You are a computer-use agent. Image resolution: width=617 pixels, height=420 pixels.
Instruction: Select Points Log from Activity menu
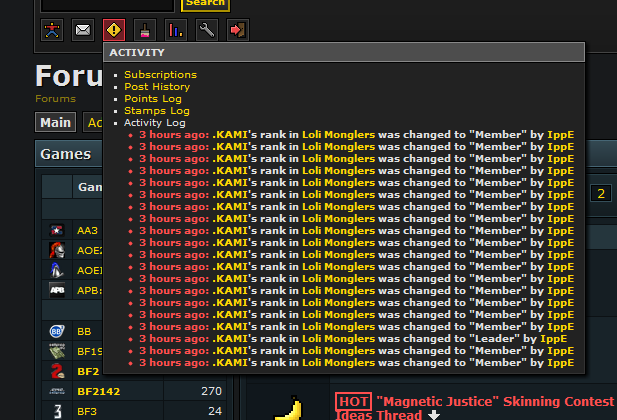(152, 99)
